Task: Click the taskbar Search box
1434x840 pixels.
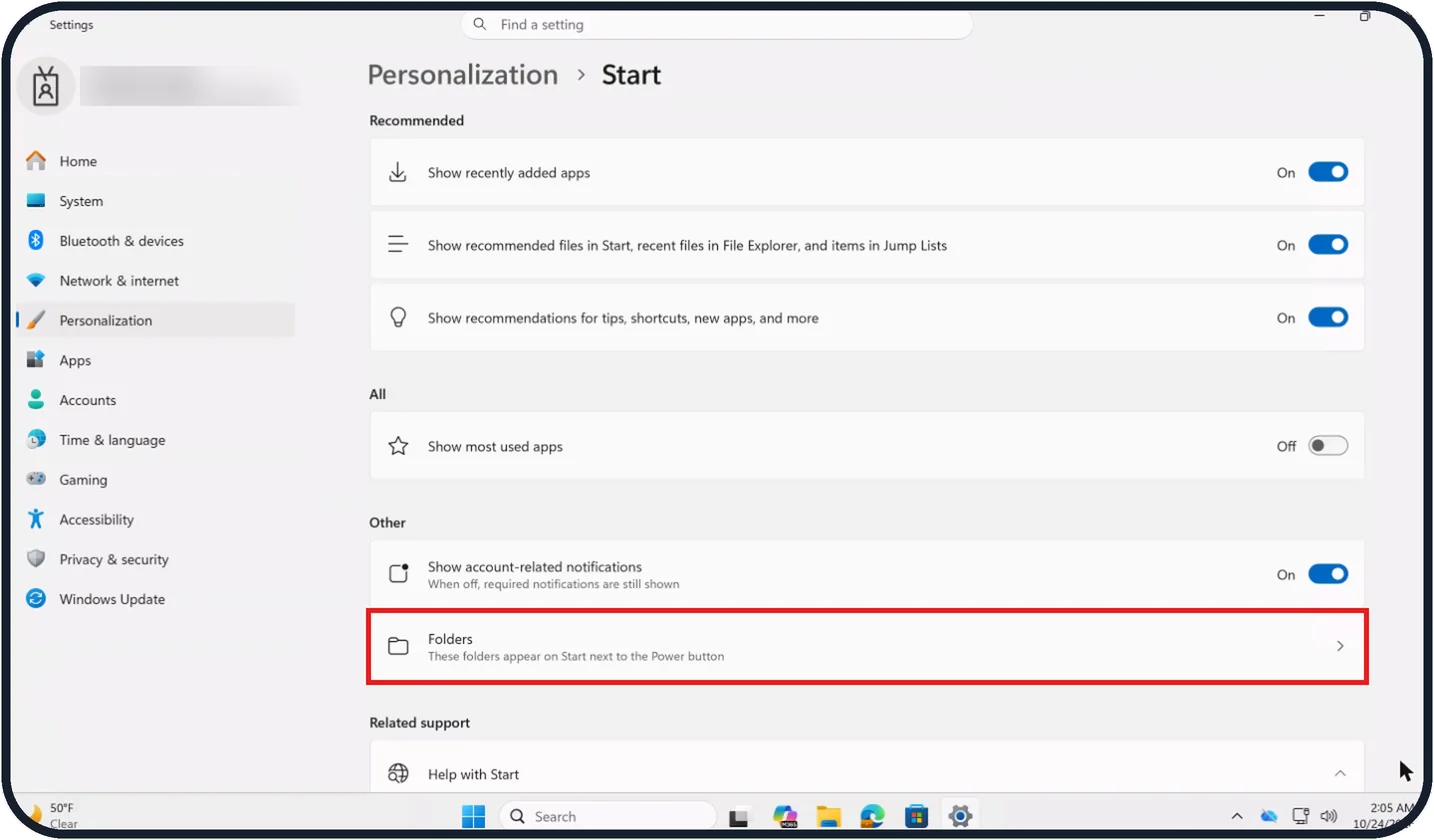Action: click(607, 816)
